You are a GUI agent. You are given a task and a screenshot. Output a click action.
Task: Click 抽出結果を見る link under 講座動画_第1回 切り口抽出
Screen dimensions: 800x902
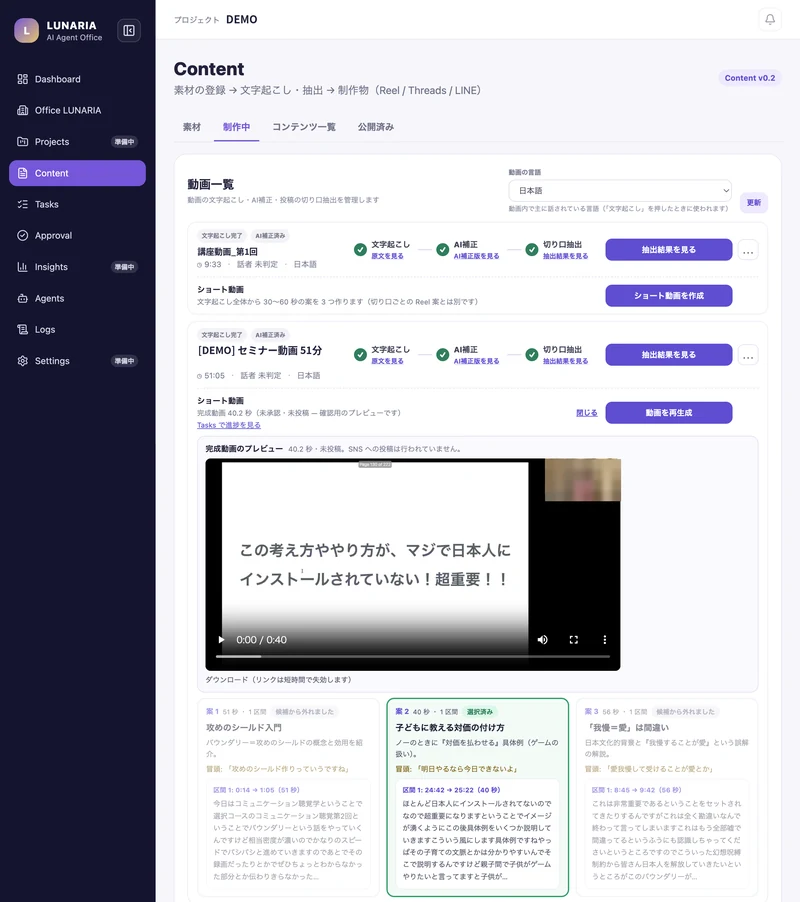coord(565,257)
